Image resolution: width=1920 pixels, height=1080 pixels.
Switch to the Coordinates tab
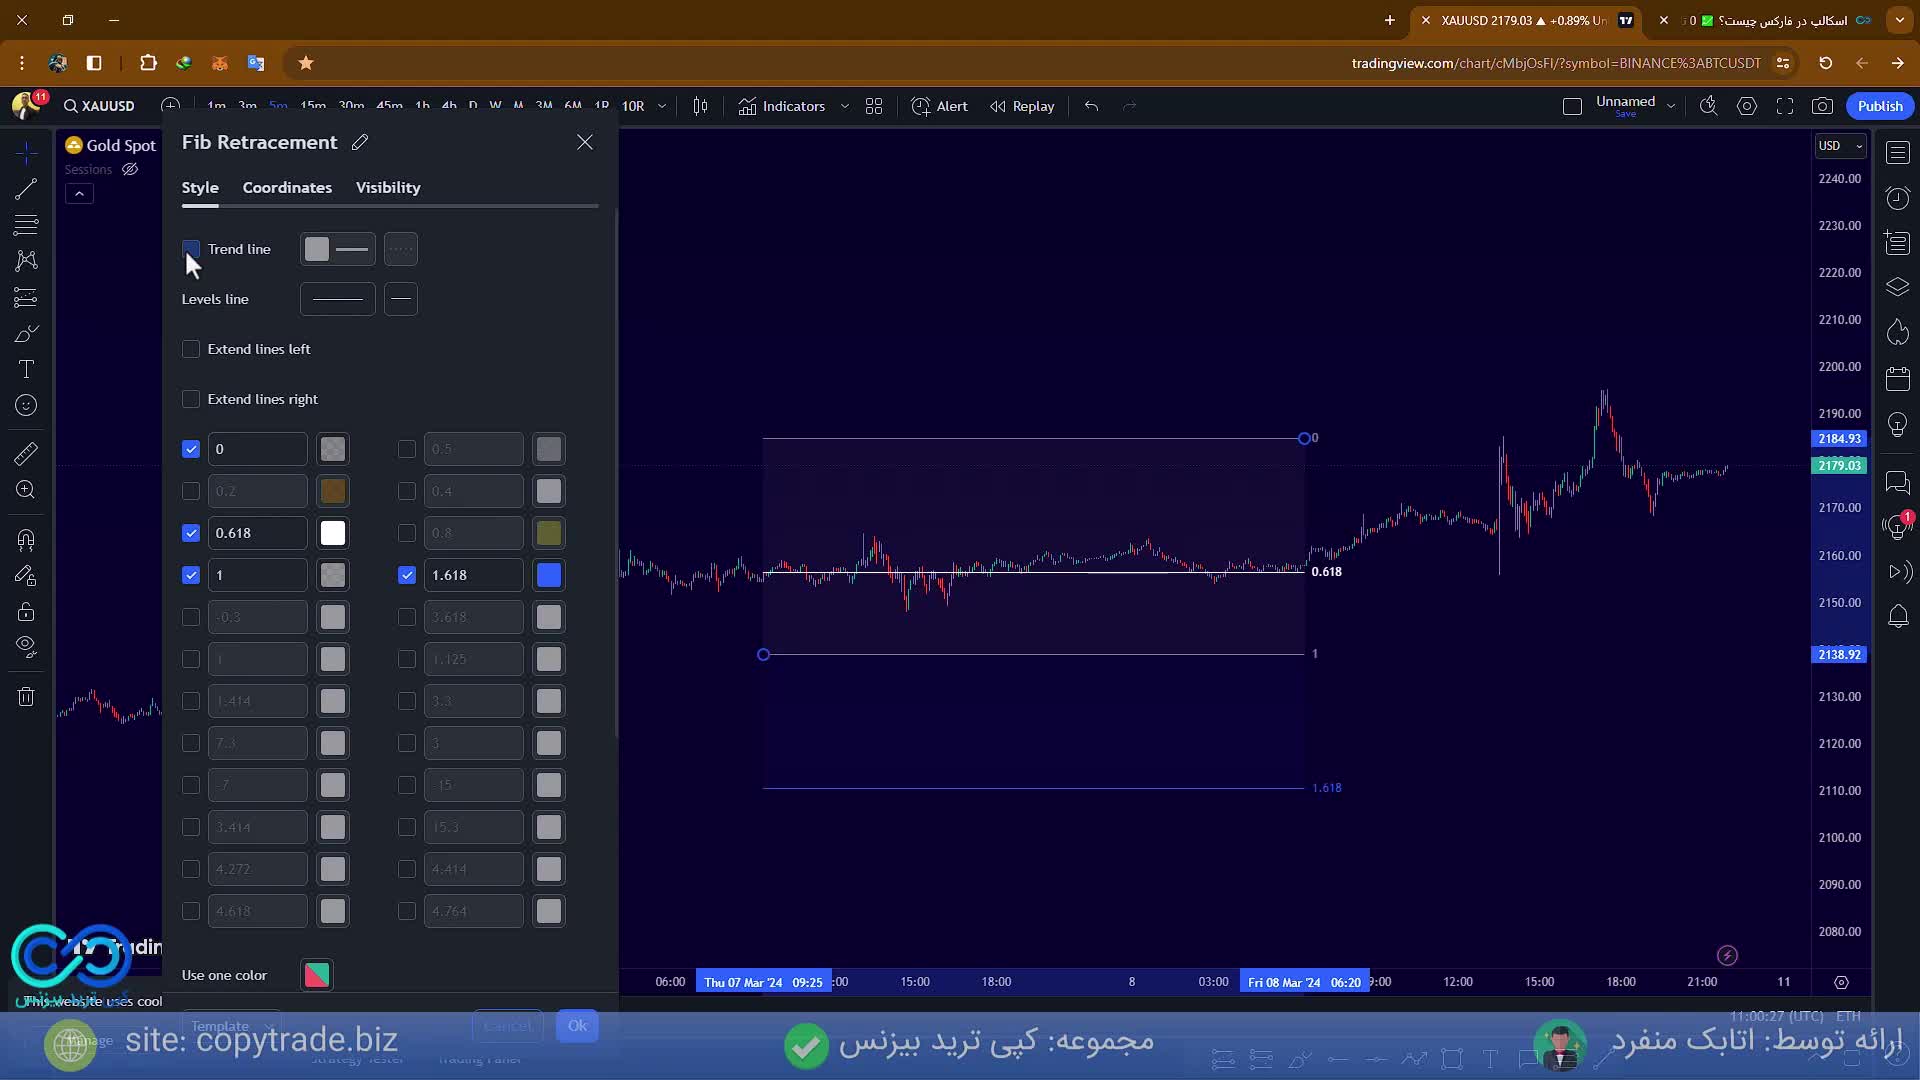pyautogui.click(x=287, y=188)
